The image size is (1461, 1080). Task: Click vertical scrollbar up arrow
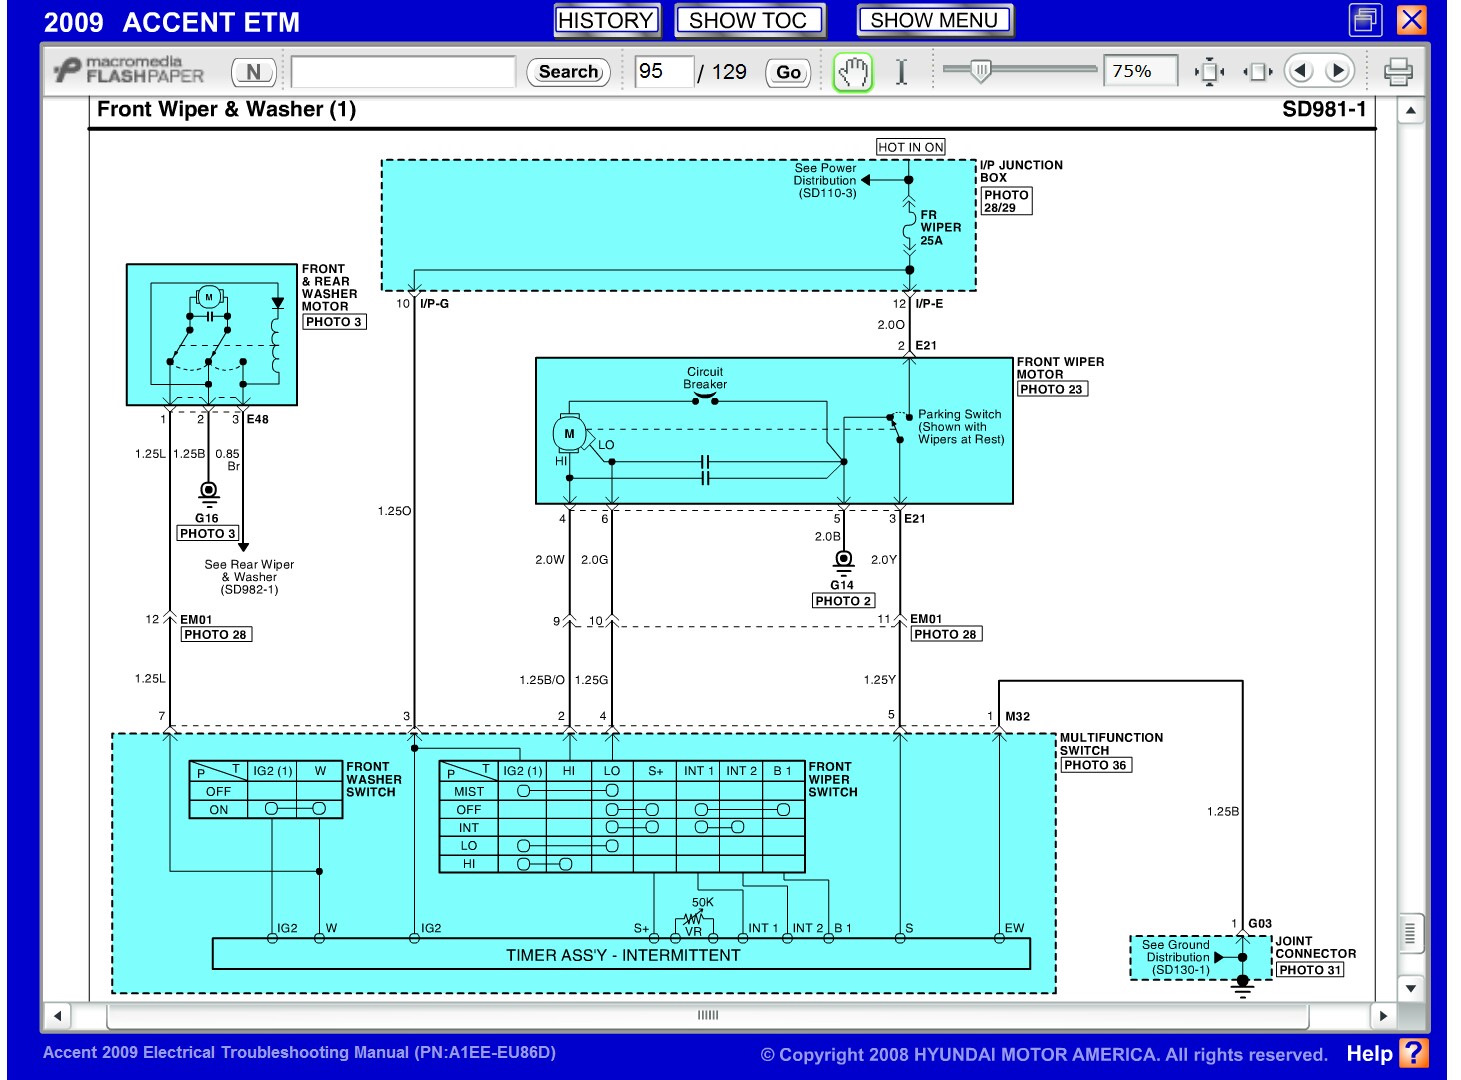pos(1410,110)
